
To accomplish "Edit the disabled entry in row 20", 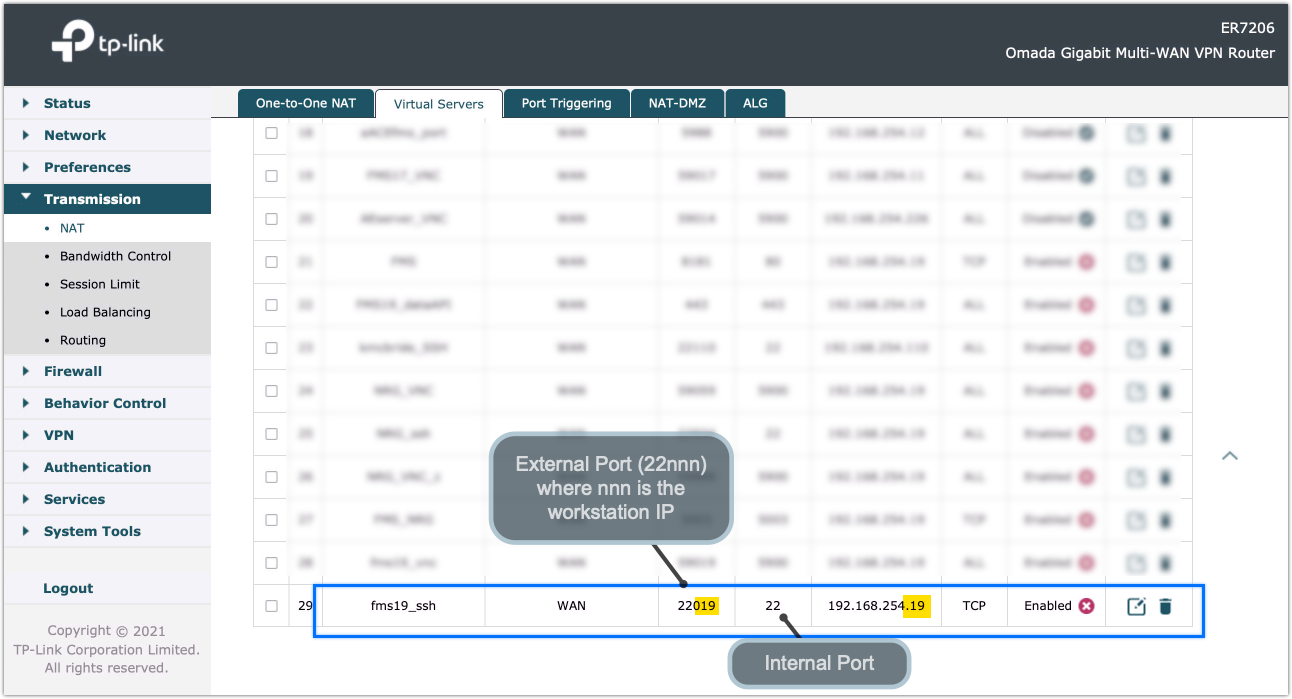I will [x=1136, y=219].
